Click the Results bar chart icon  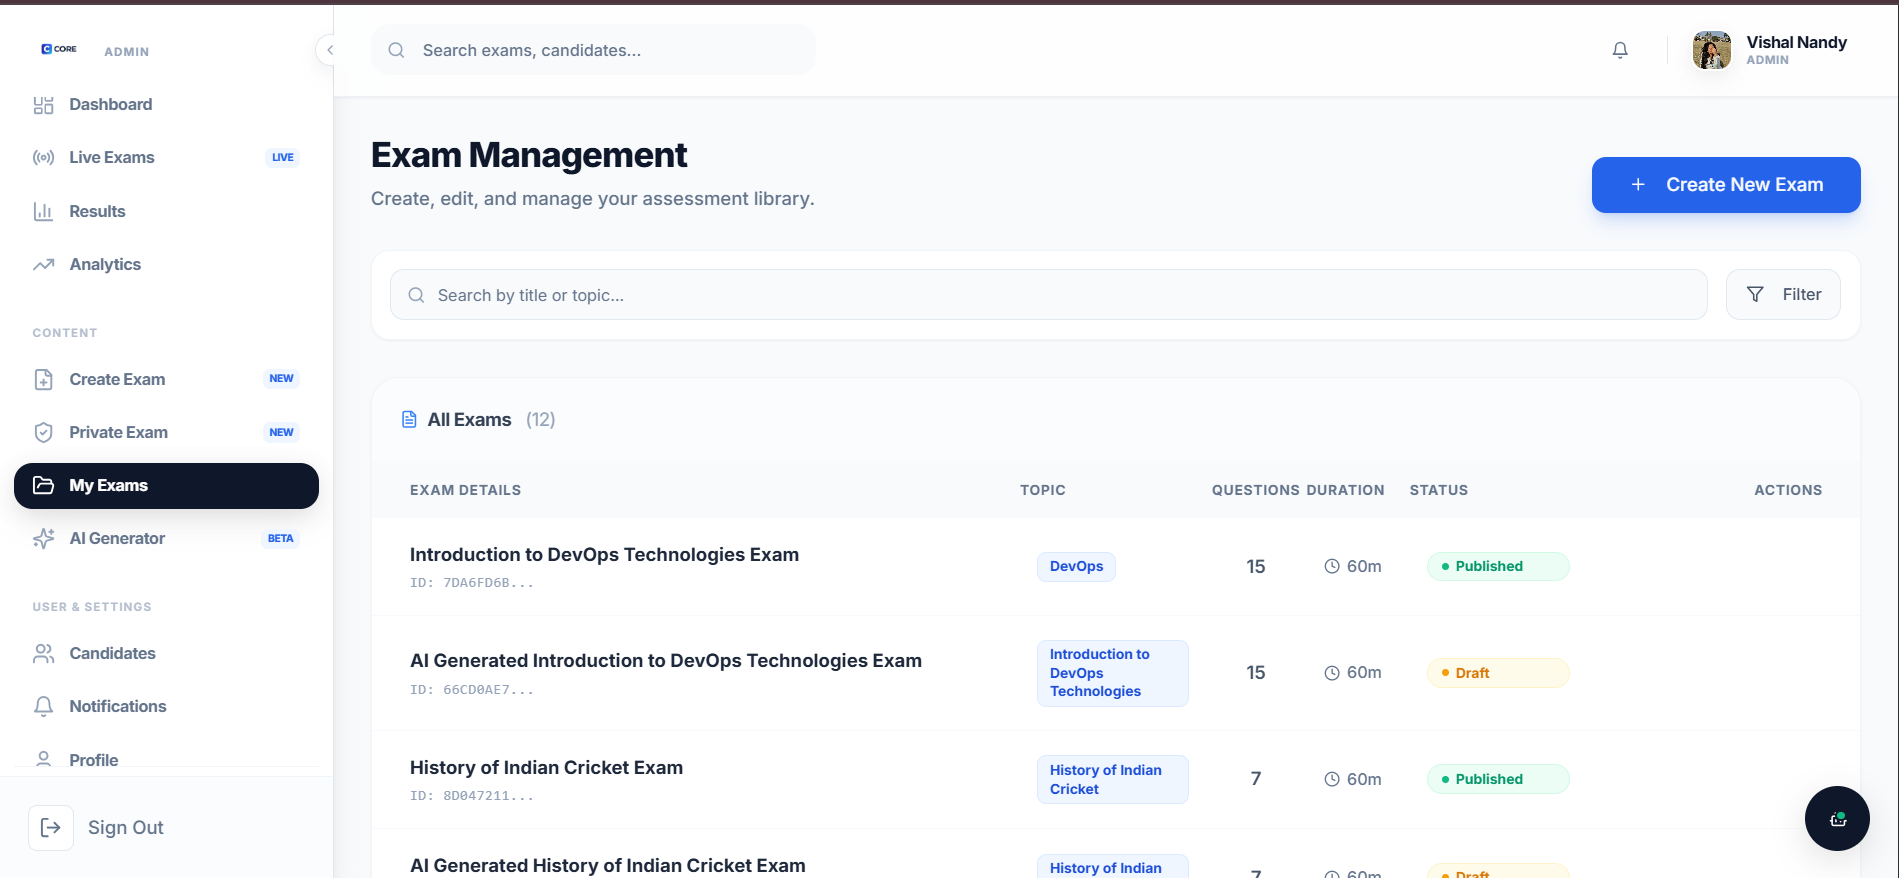pos(43,211)
